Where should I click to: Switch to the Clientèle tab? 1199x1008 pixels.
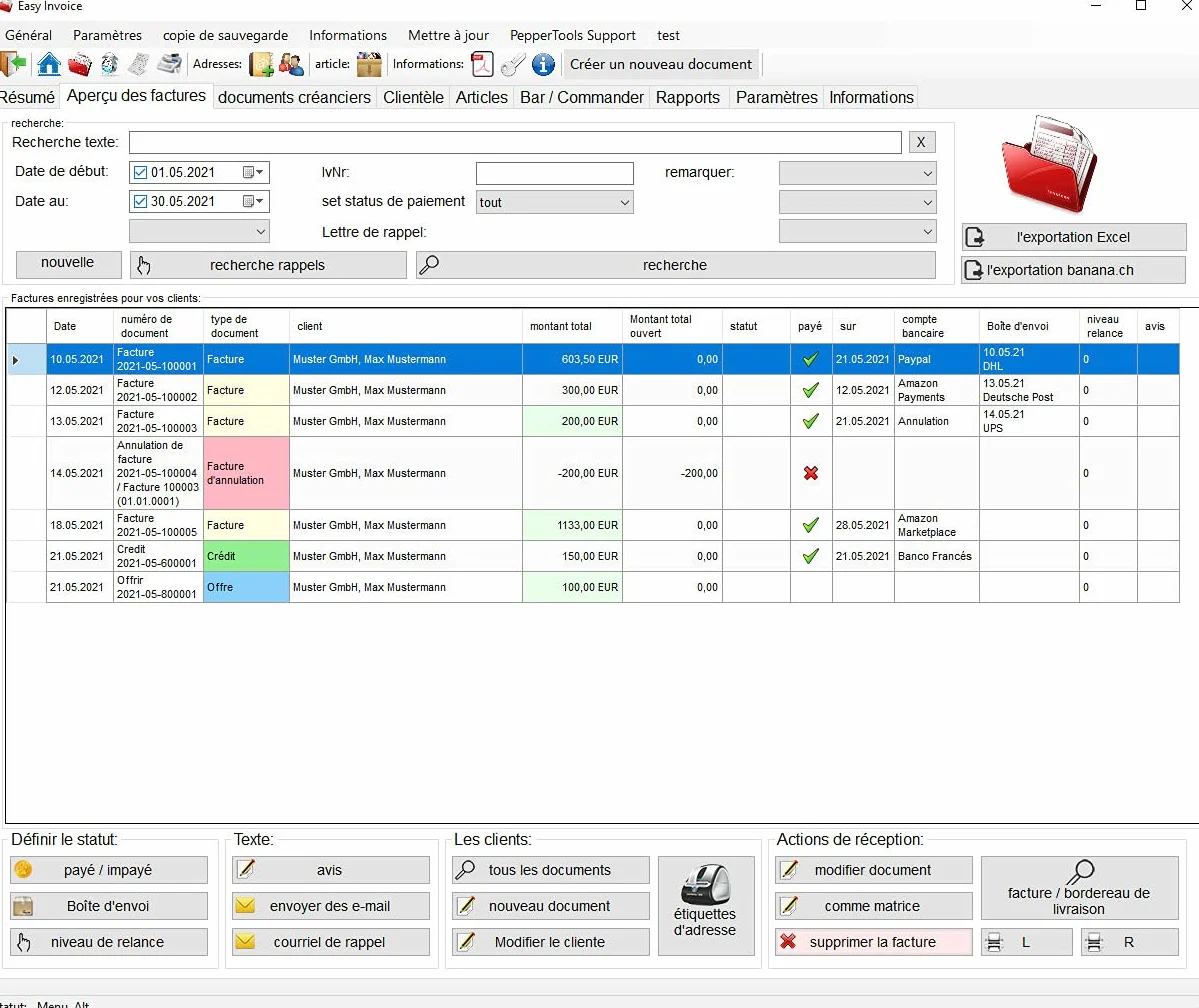pos(413,97)
